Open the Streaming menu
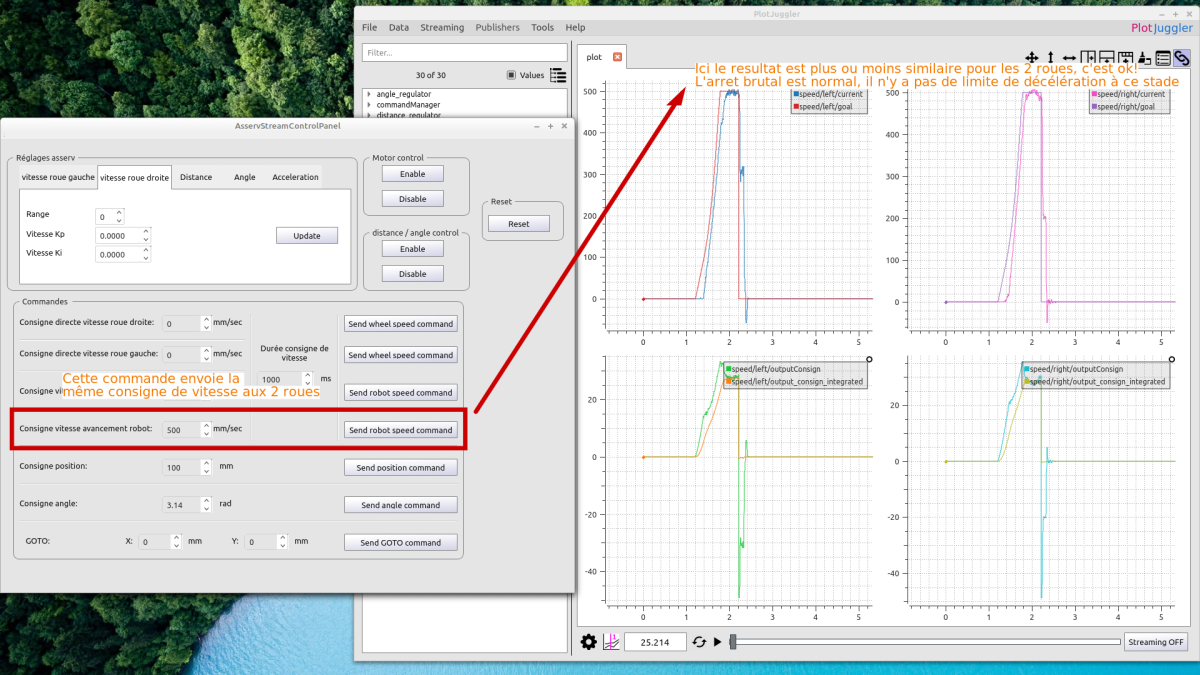Image resolution: width=1200 pixels, height=675 pixels. 442,28
